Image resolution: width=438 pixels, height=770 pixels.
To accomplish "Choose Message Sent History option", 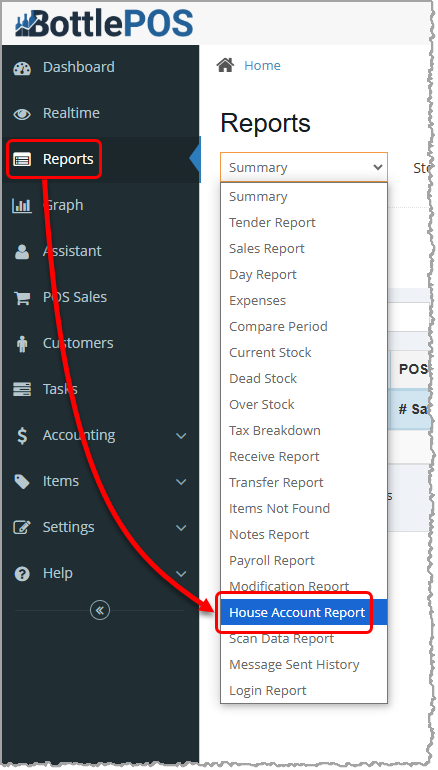I will [304, 665].
